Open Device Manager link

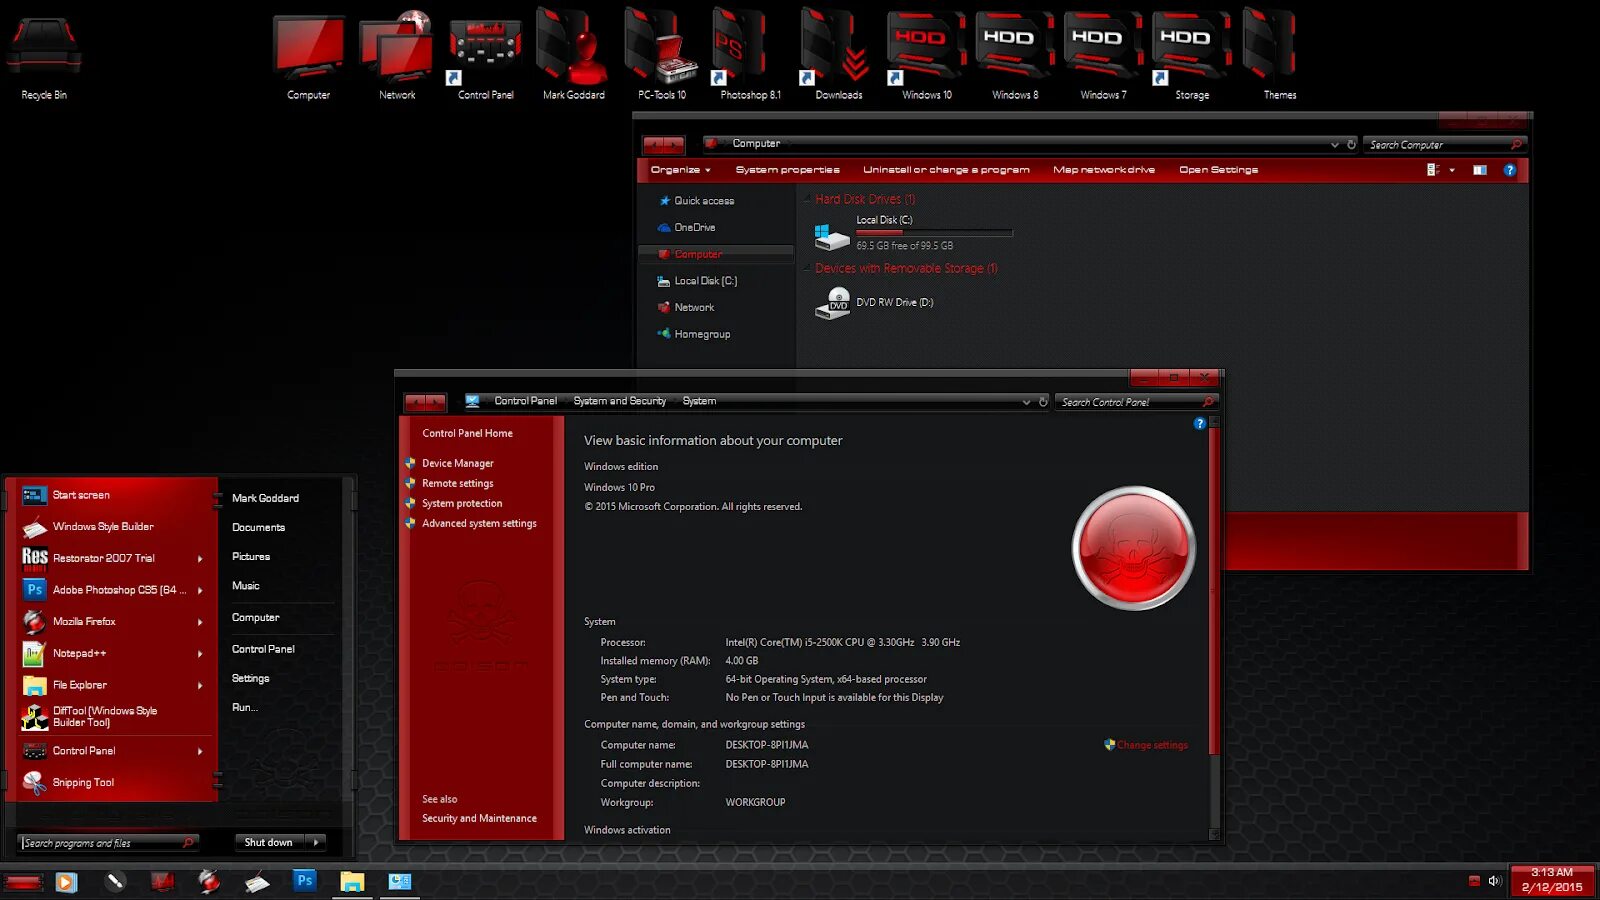tap(458, 464)
